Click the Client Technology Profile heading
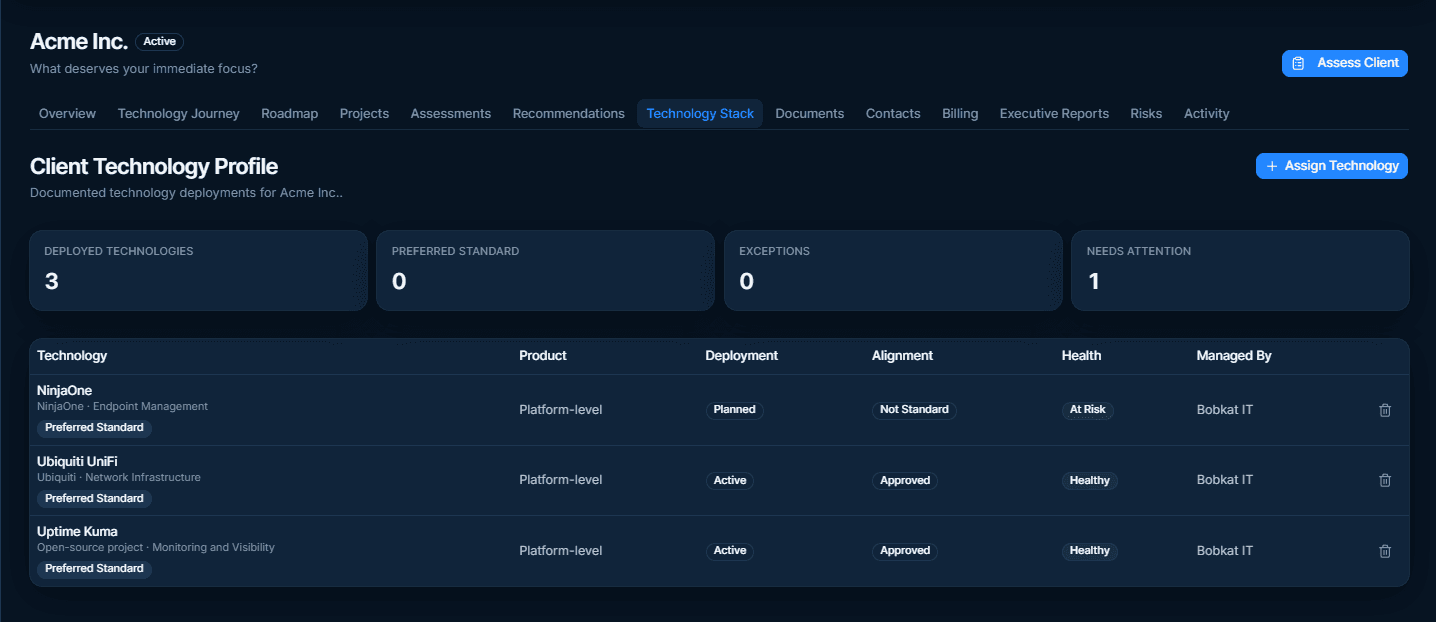 154,167
